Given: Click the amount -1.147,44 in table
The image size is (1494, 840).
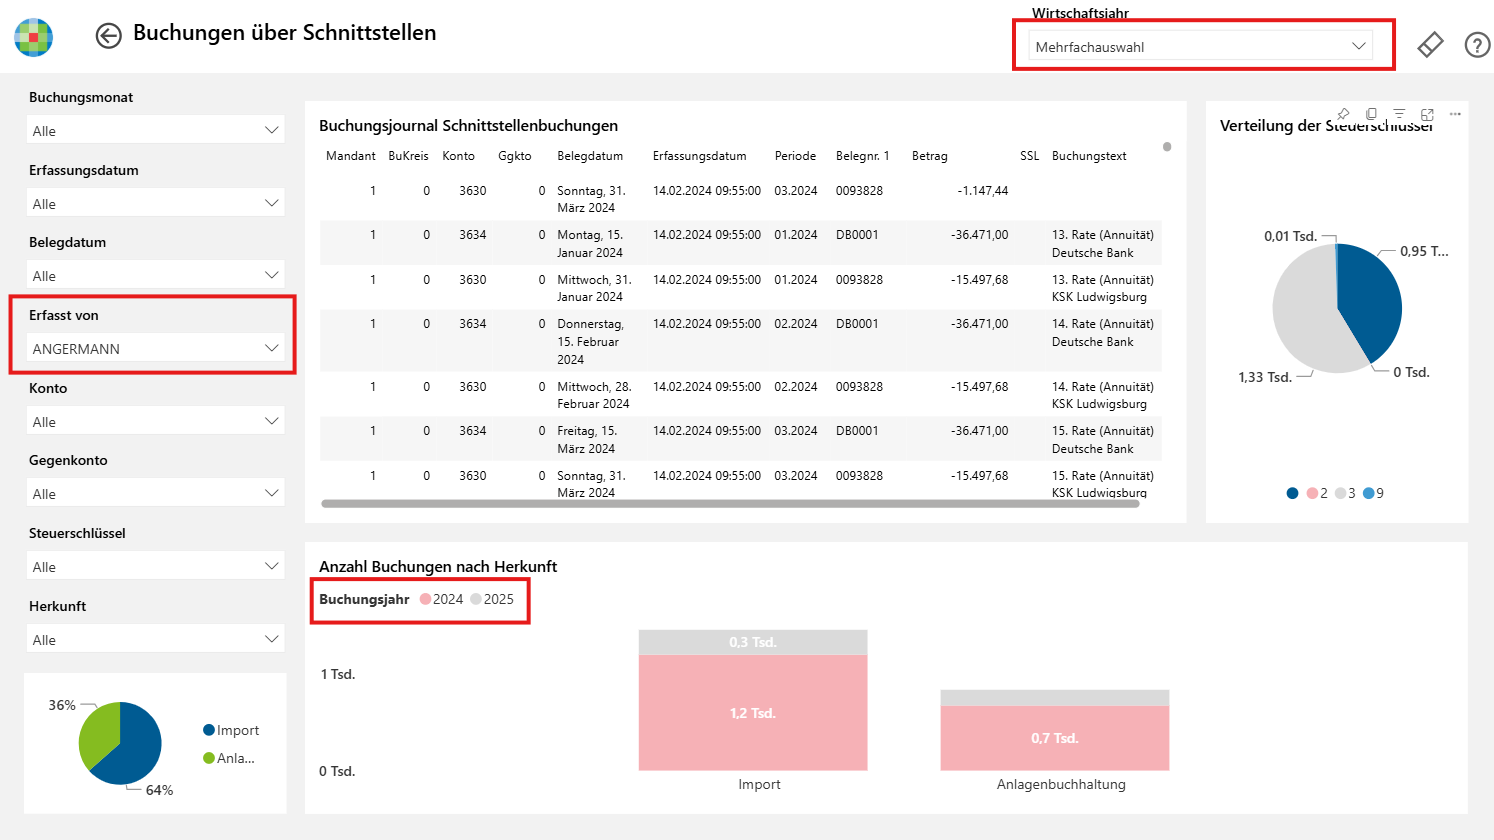Looking at the screenshot, I should click(x=982, y=190).
